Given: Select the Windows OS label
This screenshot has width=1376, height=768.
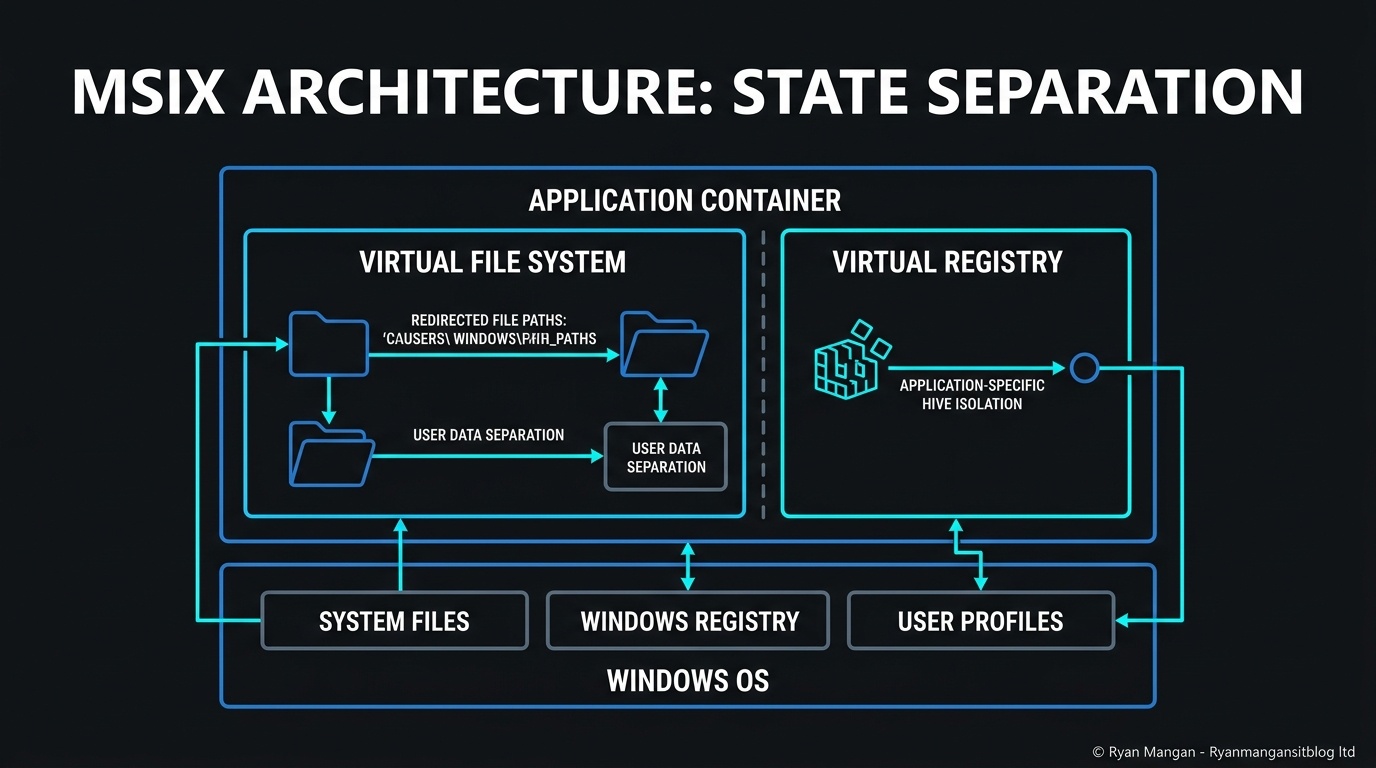Looking at the screenshot, I should tap(688, 682).
